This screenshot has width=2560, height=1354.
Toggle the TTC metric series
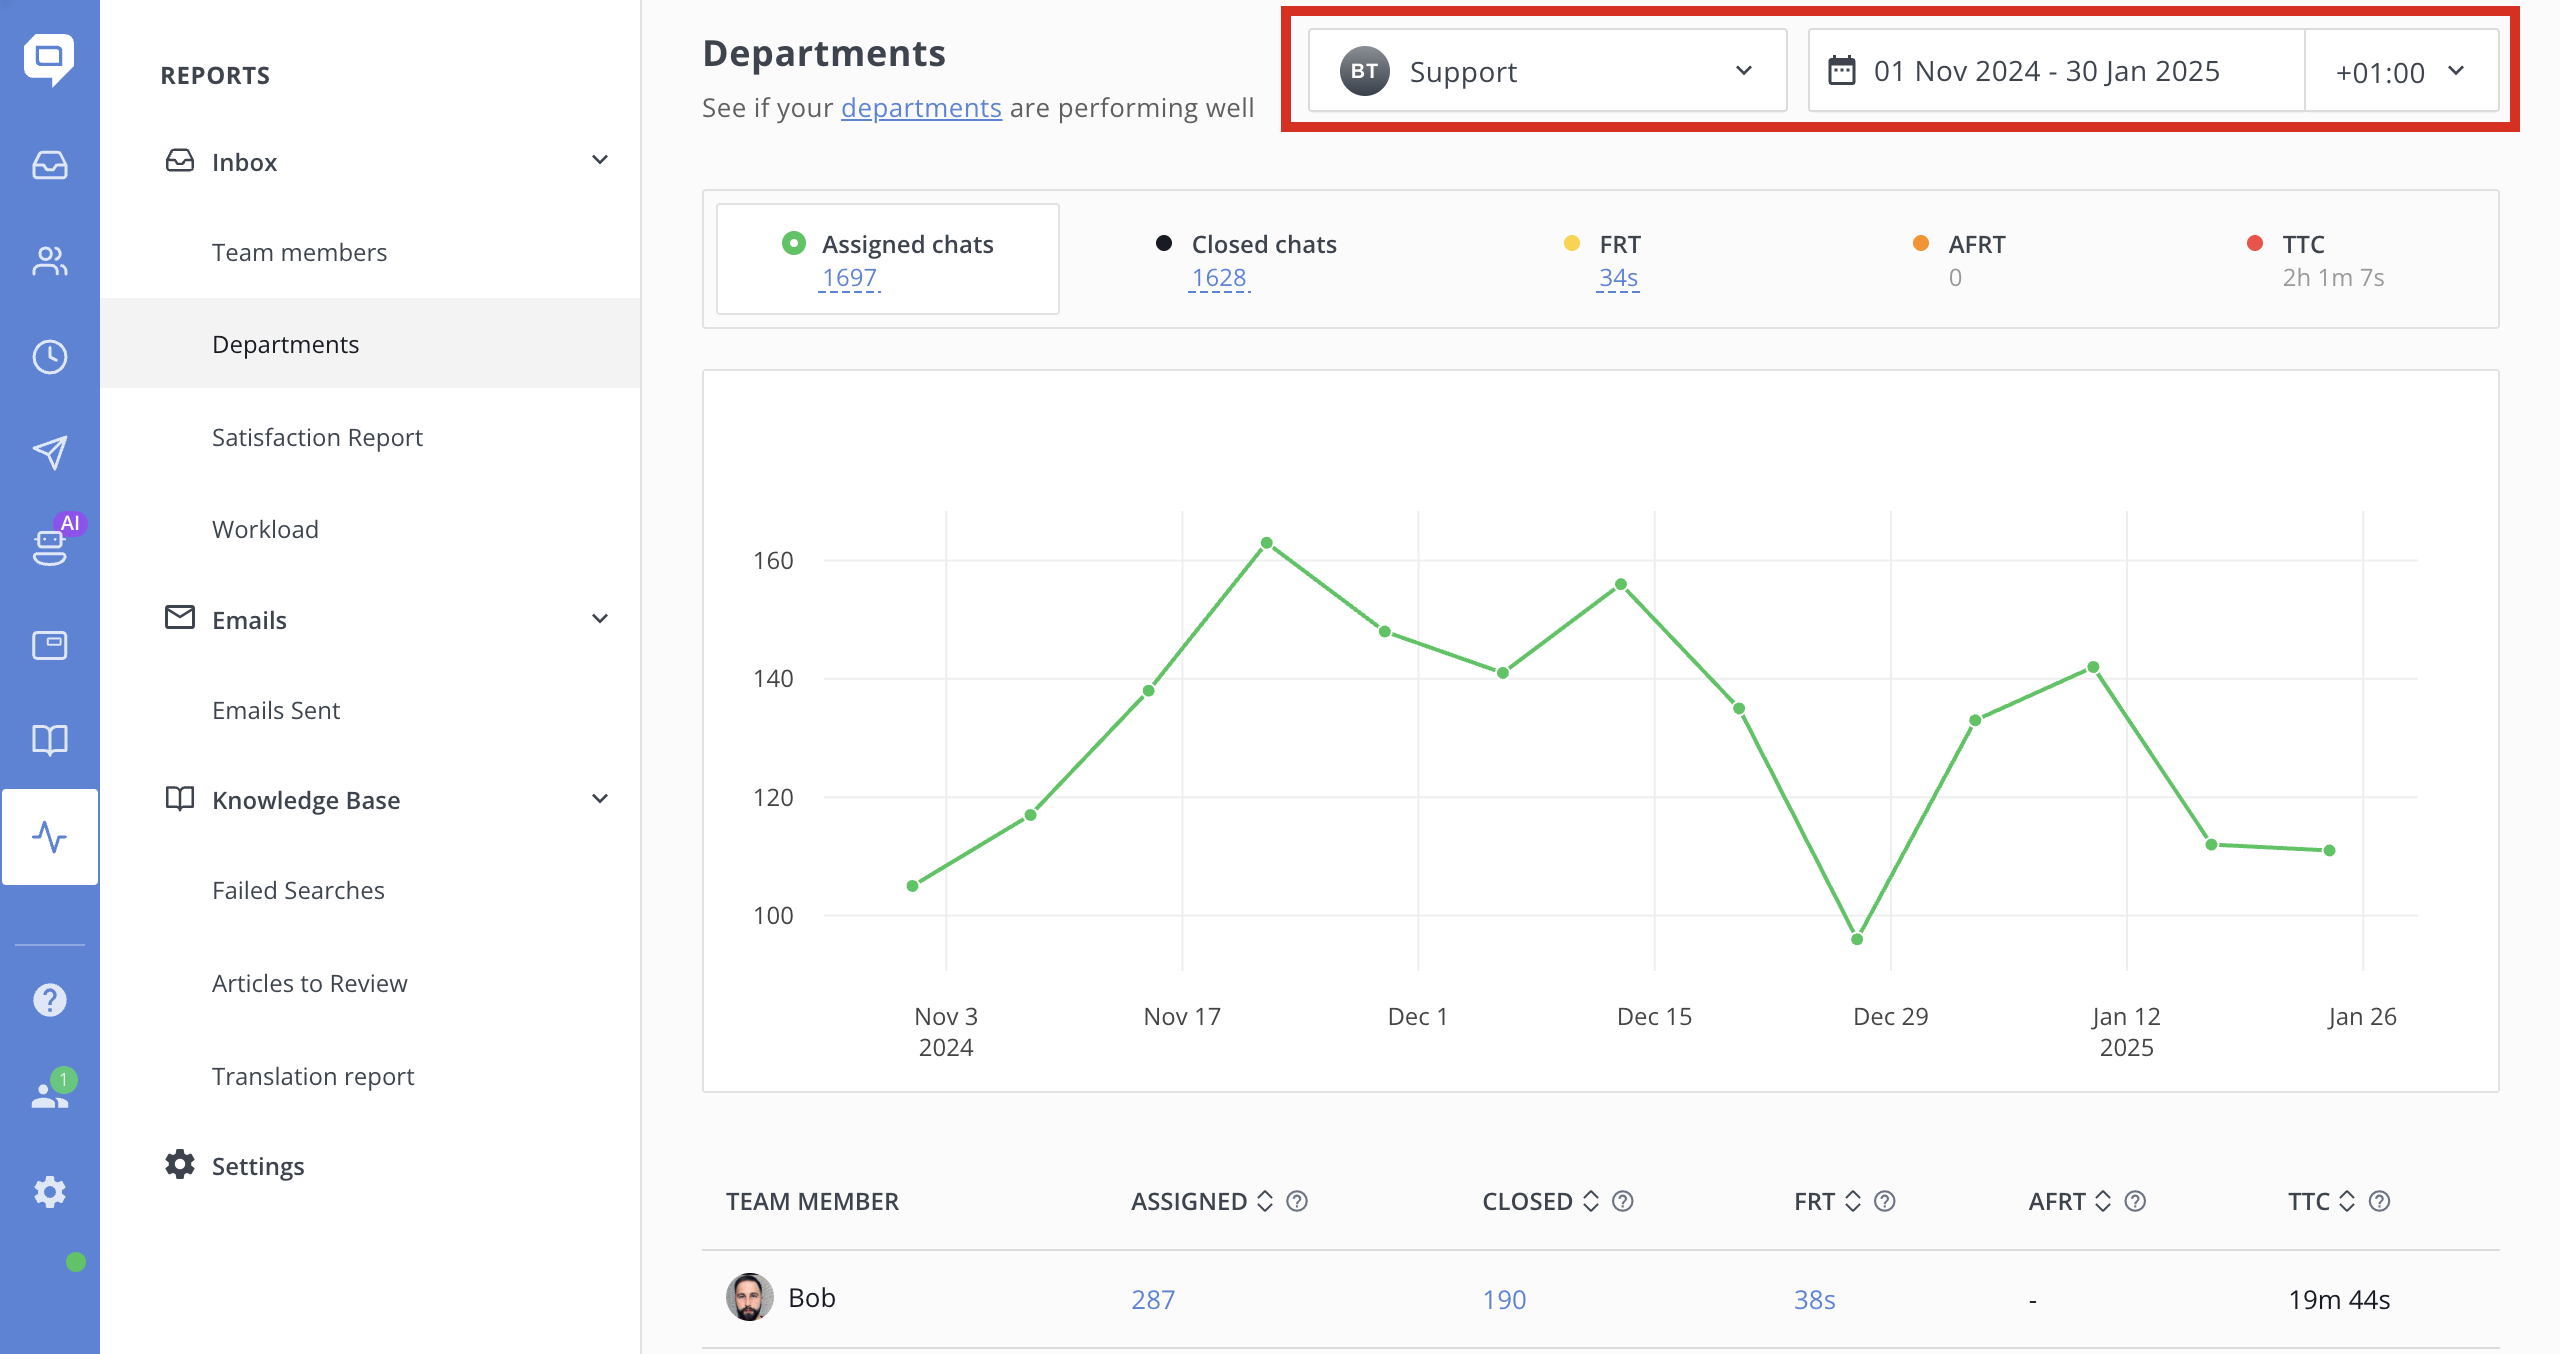click(x=2314, y=260)
